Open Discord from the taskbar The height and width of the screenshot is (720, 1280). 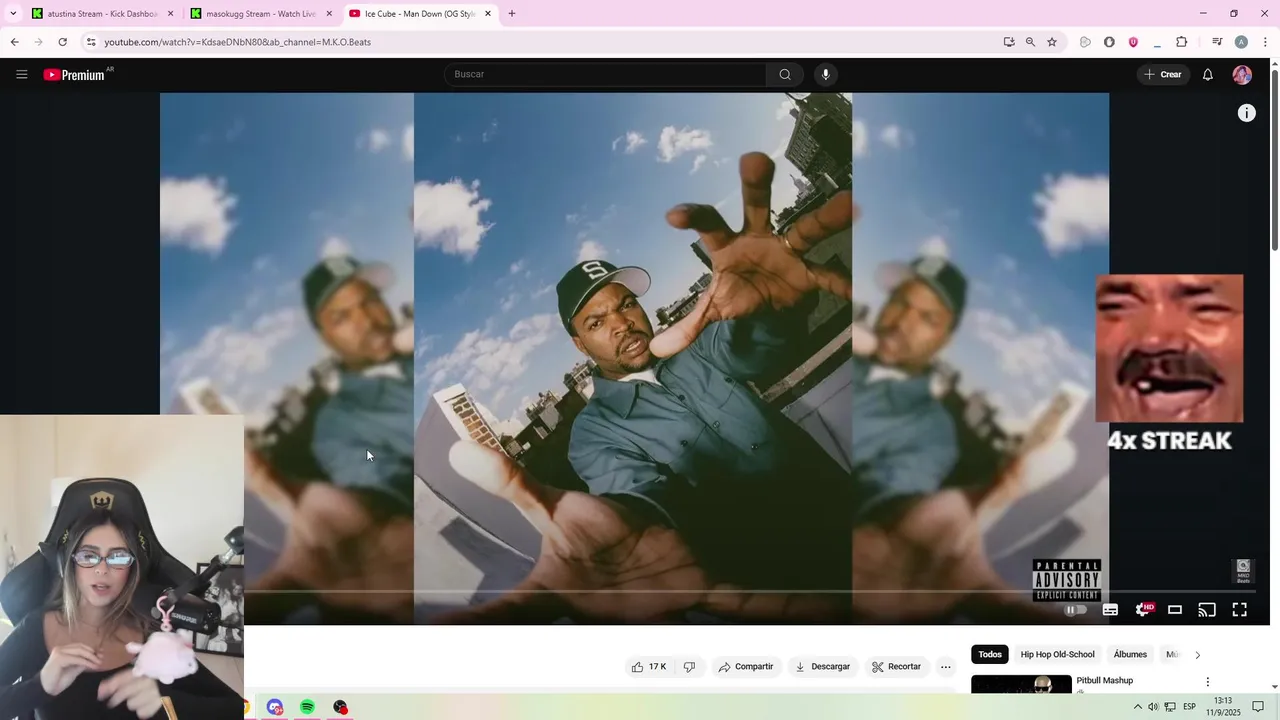(x=275, y=707)
